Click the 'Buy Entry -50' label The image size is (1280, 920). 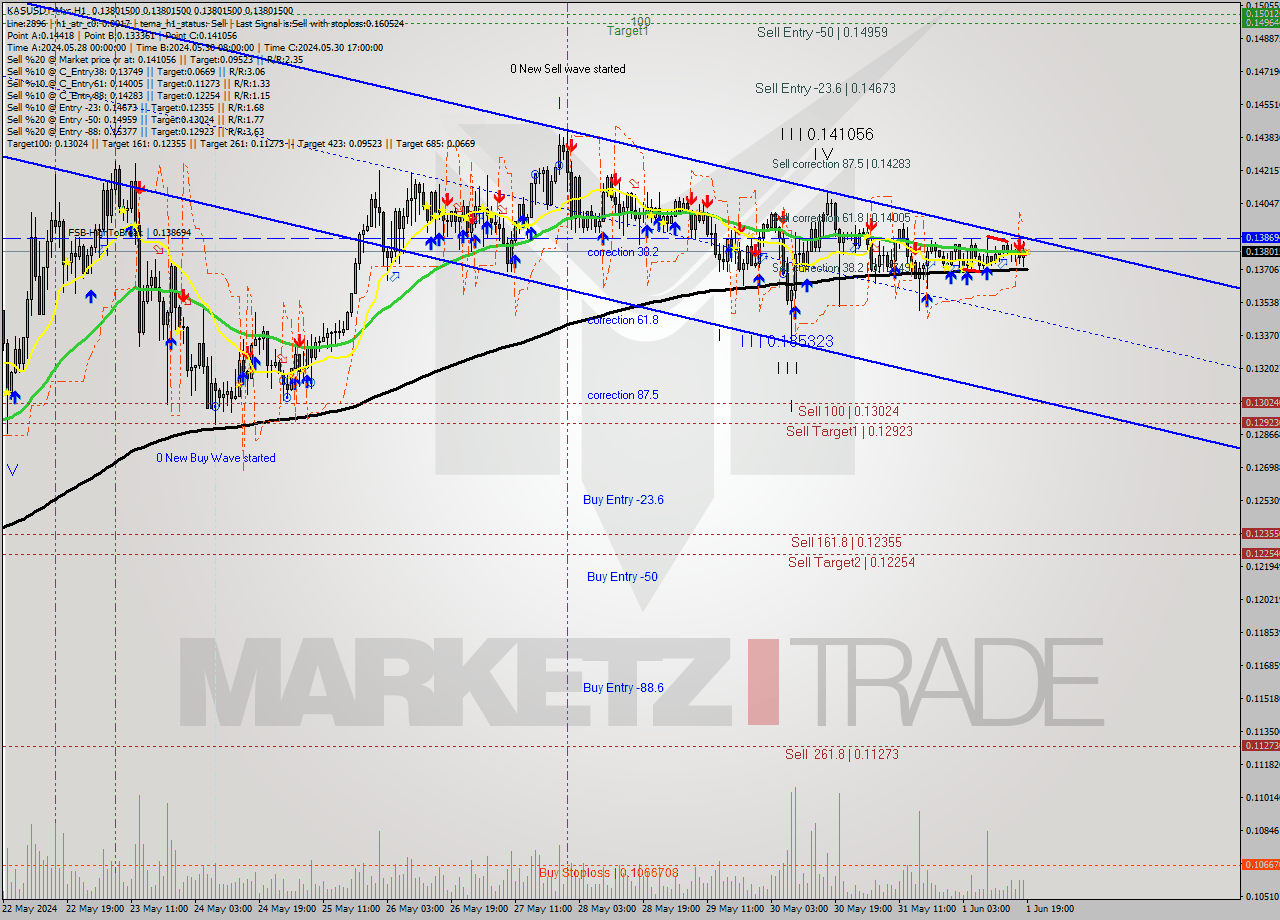[622, 577]
